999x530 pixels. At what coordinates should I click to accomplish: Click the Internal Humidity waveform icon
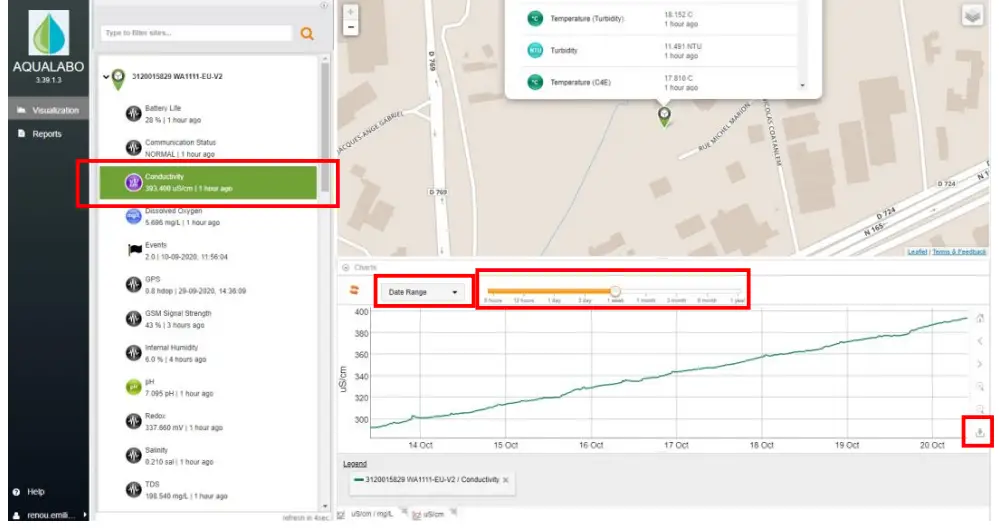(x=133, y=353)
